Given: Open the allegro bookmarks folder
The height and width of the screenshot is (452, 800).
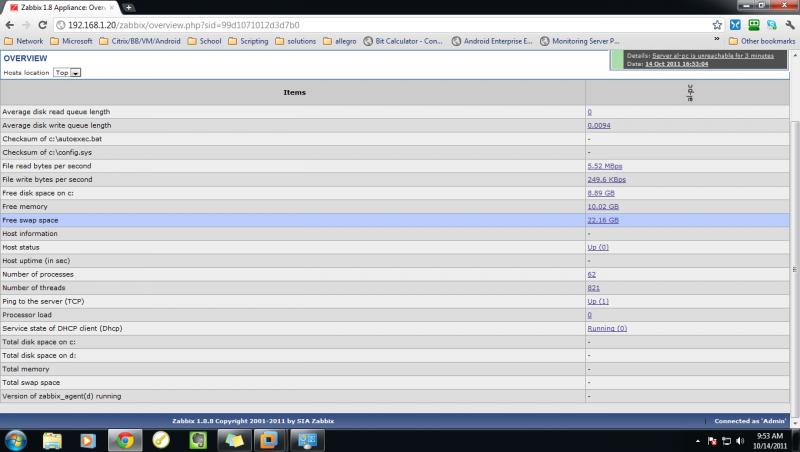Looking at the screenshot, I should pos(340,41).
